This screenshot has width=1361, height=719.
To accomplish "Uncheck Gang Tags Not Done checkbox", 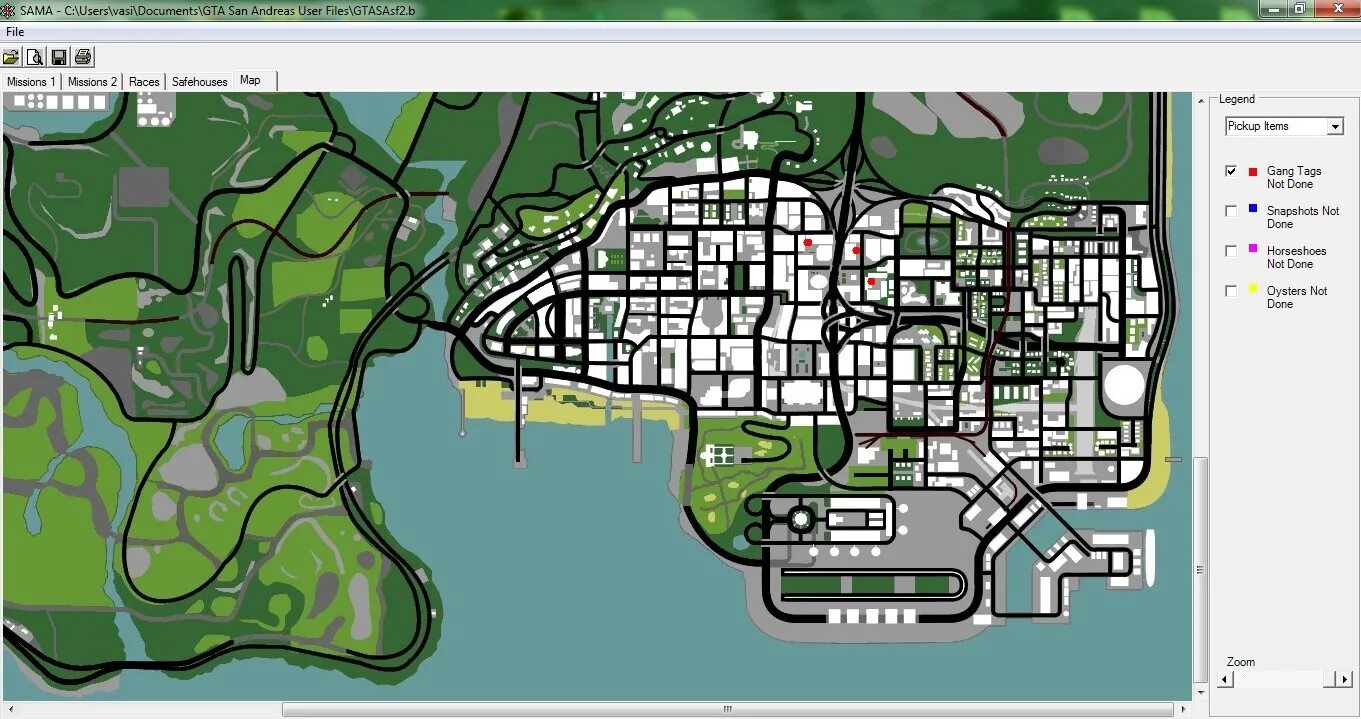I will 1231,171.
